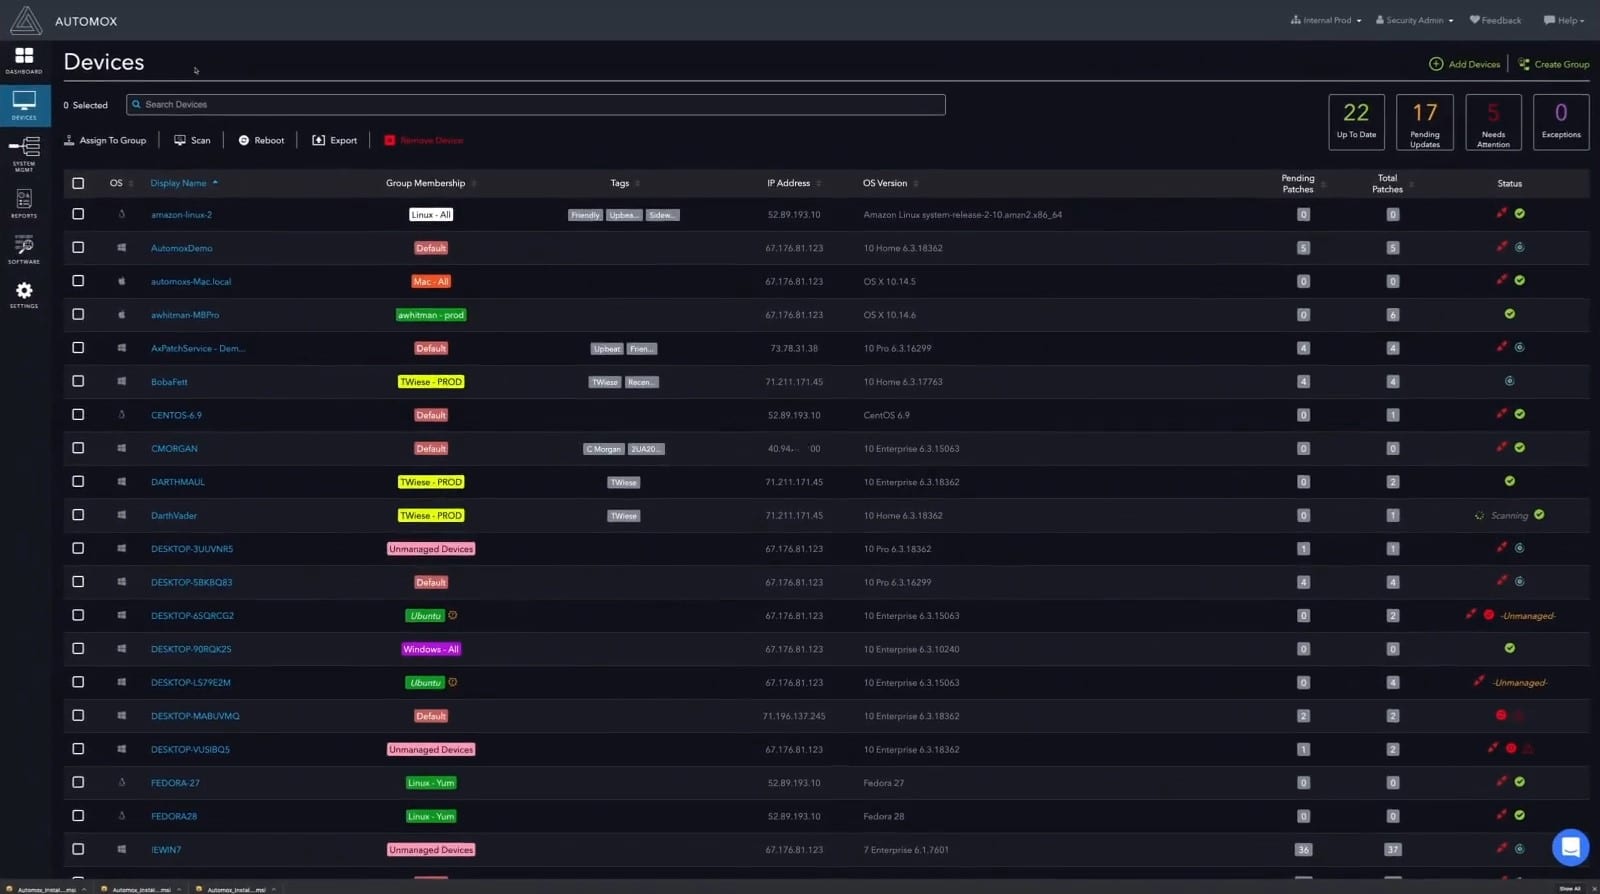Open the Feedback link
The height and width of the screenshot is (894, 1600).
tap(1495, 20)
